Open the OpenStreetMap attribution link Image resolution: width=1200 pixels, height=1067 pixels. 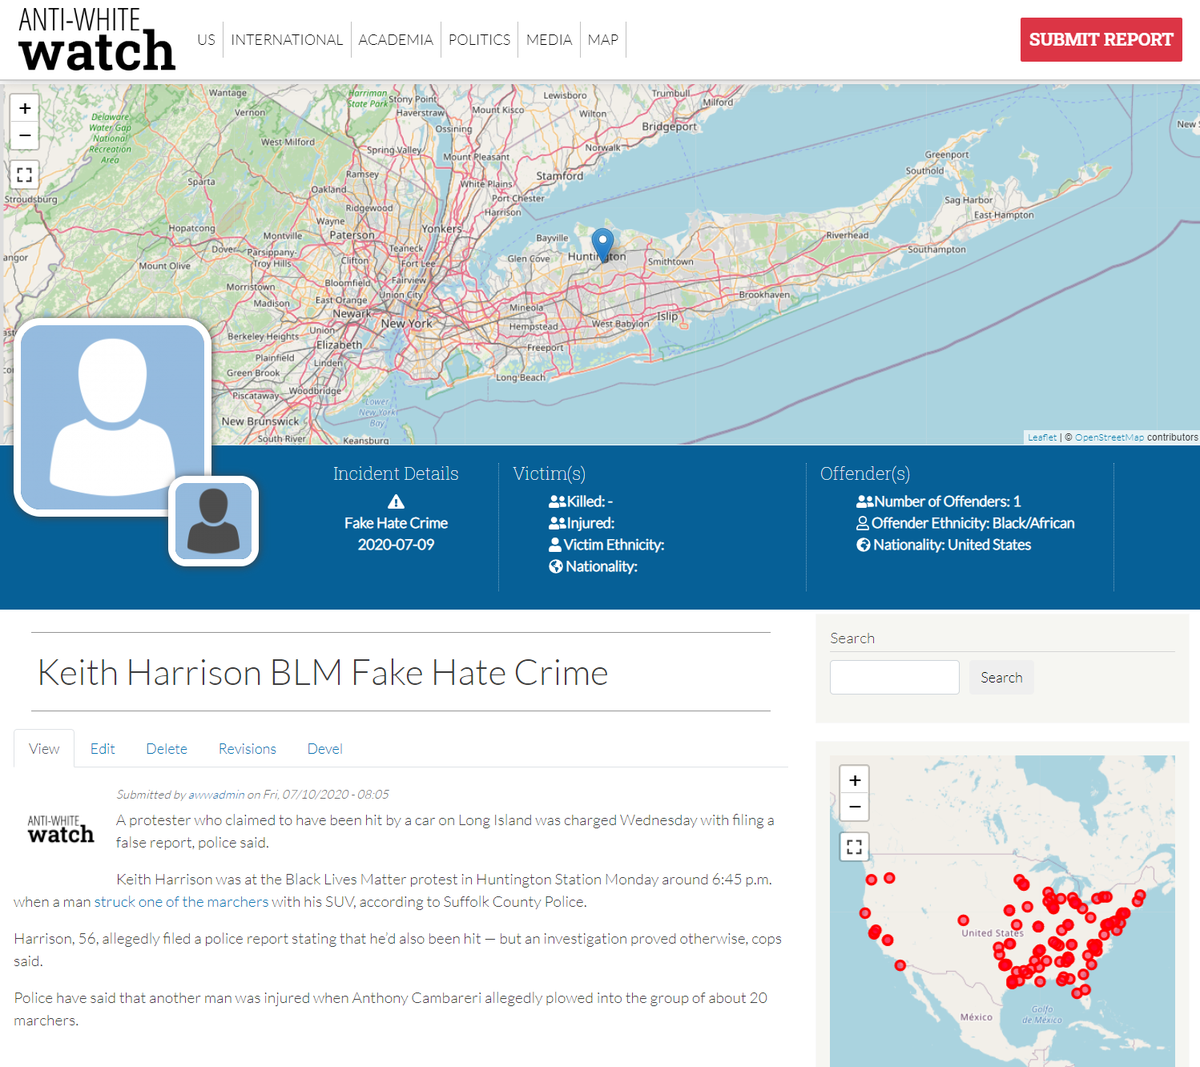pyautogui.click(x=1109, y=438)
